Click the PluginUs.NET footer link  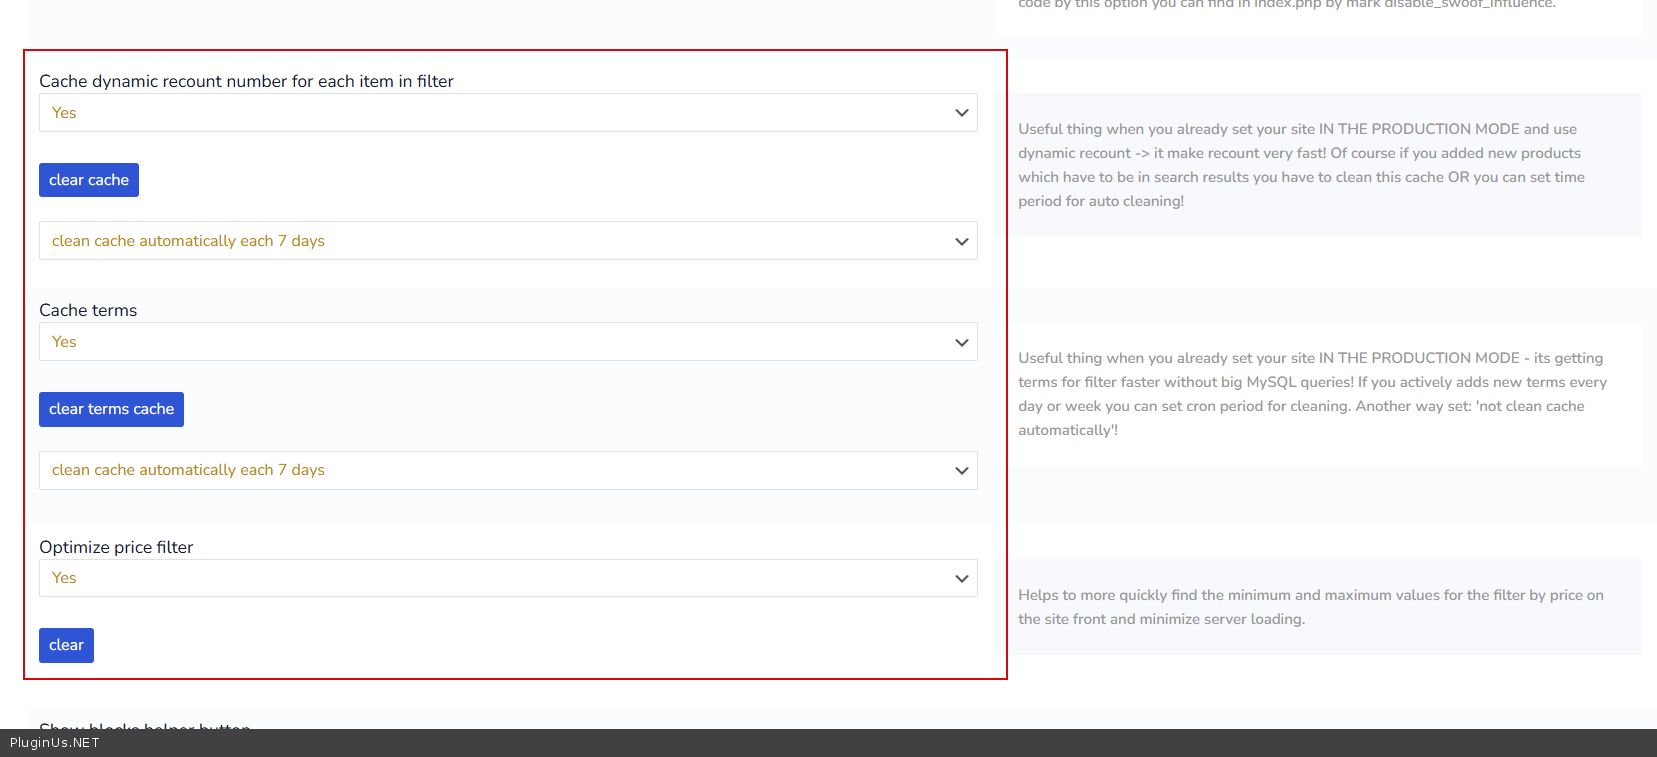tap(55, 743)
